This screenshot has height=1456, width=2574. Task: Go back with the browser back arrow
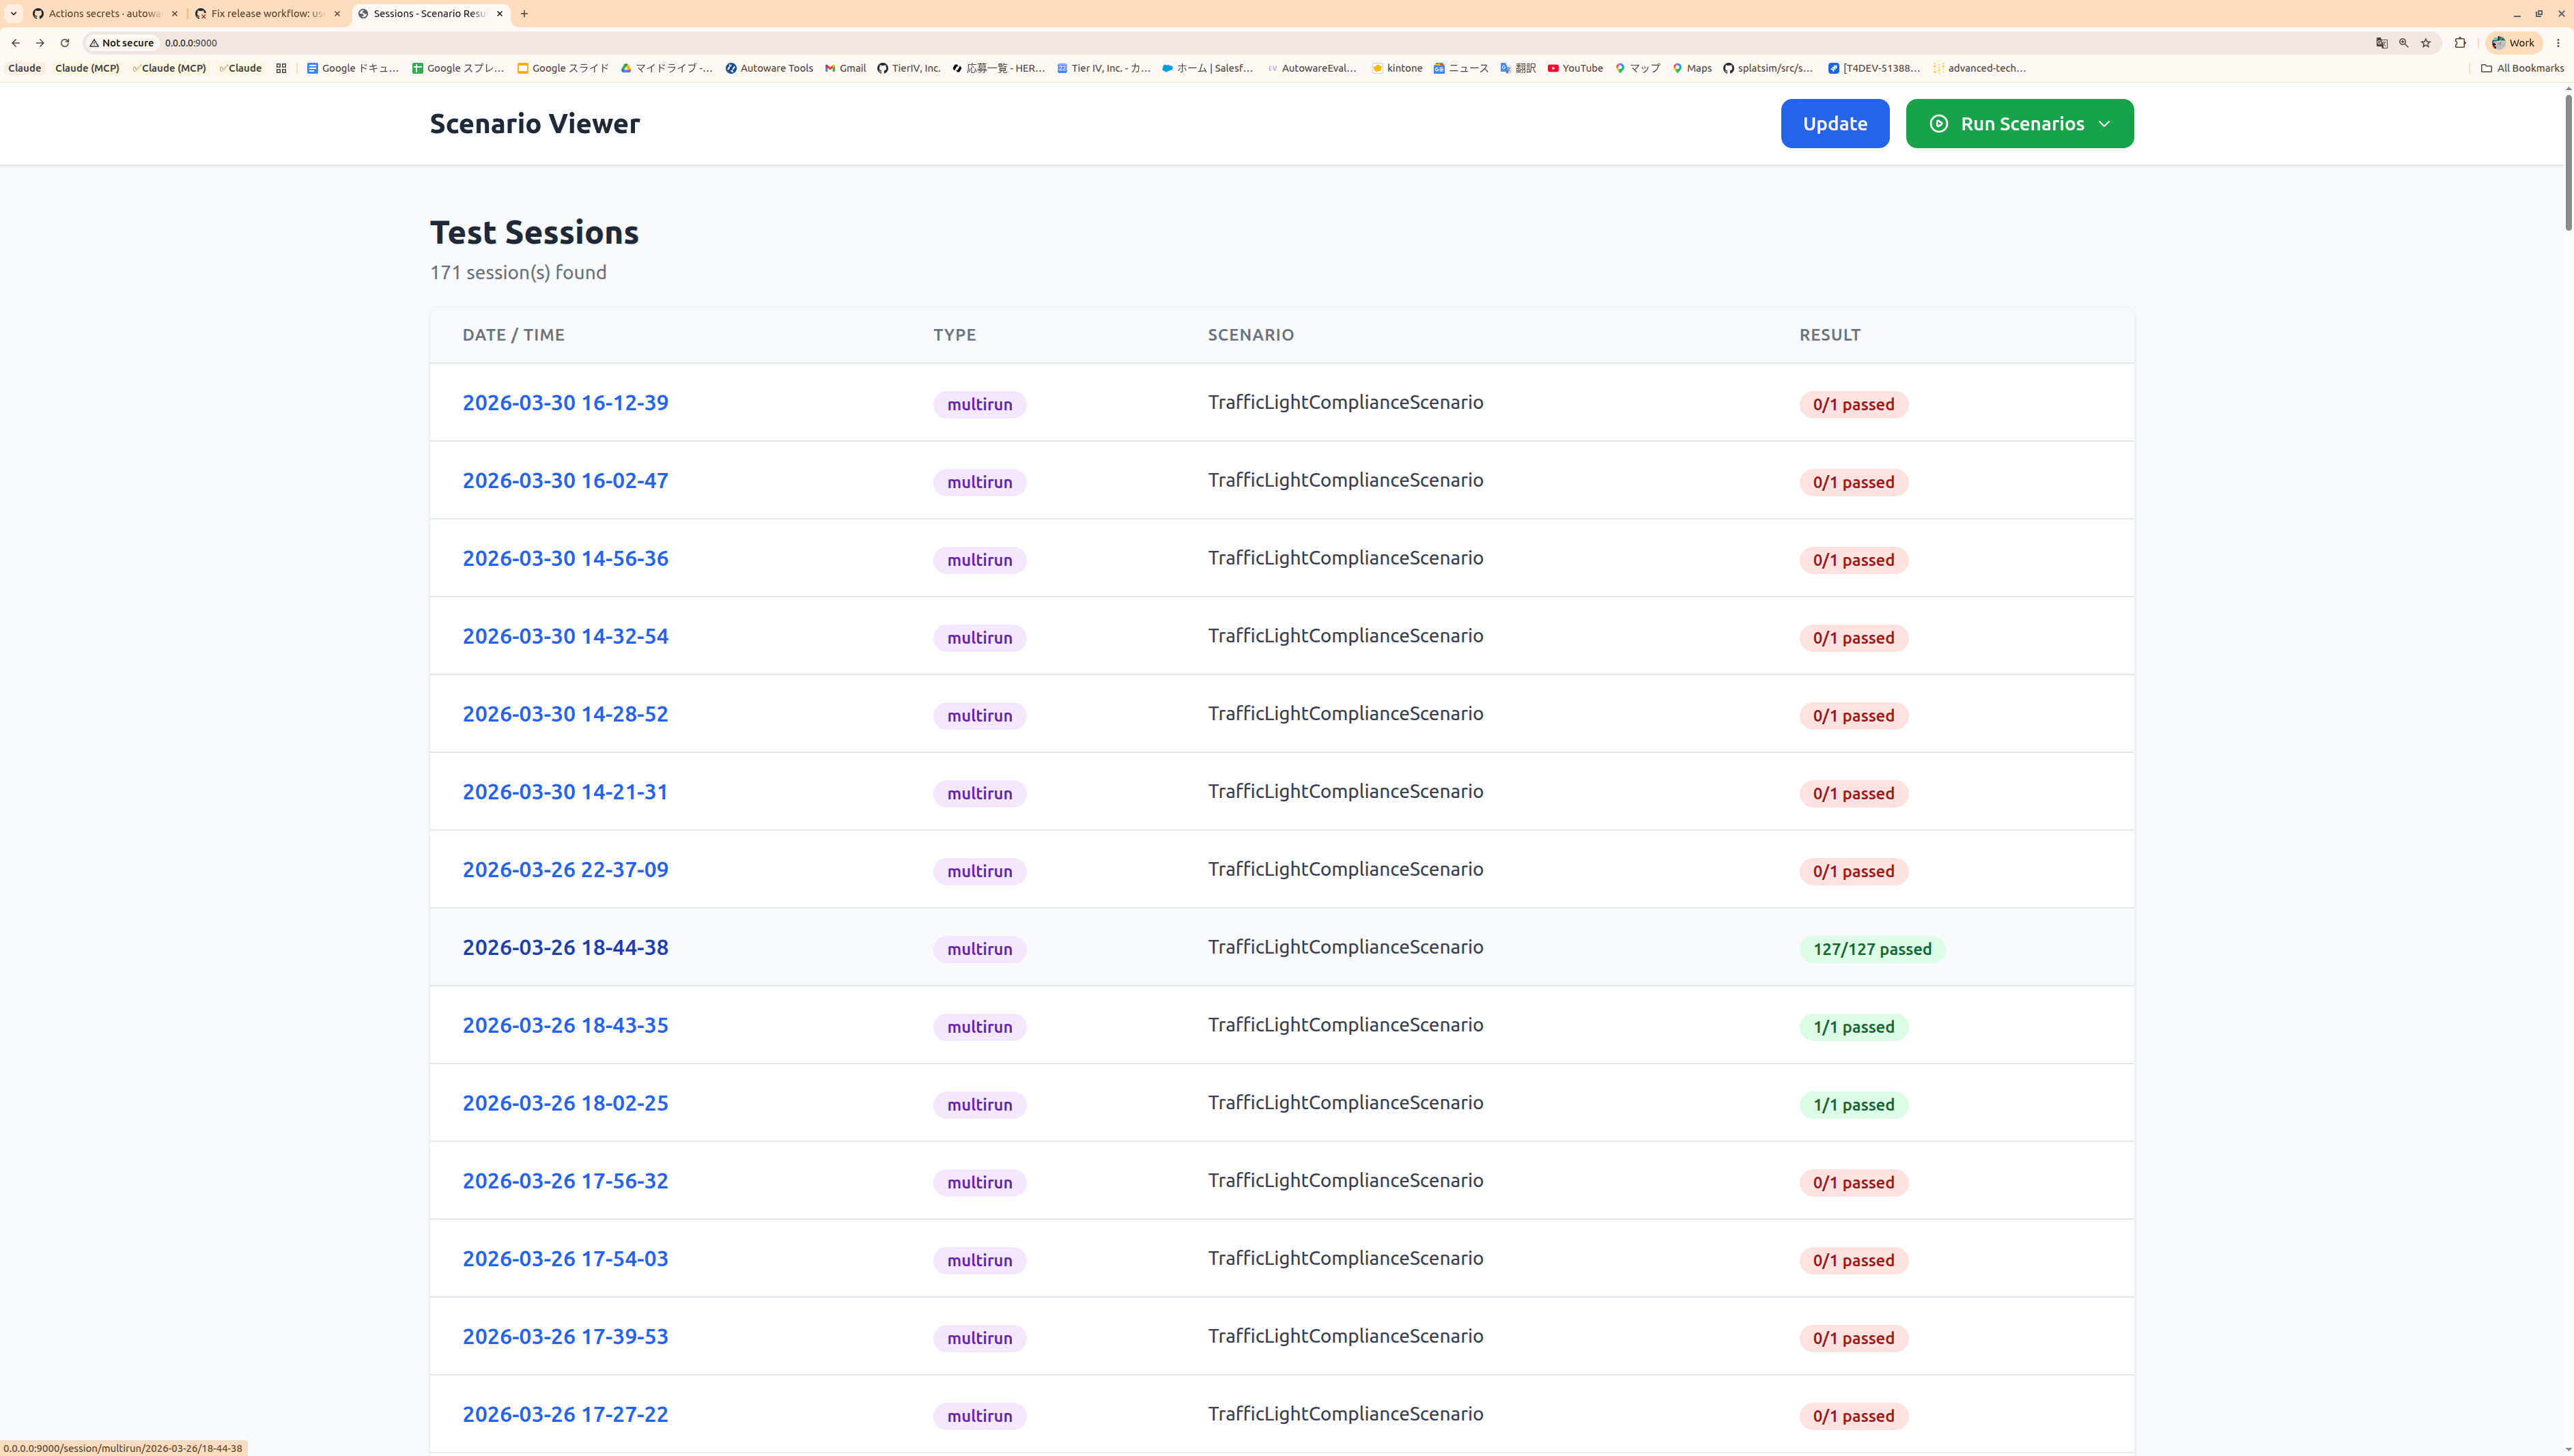pos(16,43)
